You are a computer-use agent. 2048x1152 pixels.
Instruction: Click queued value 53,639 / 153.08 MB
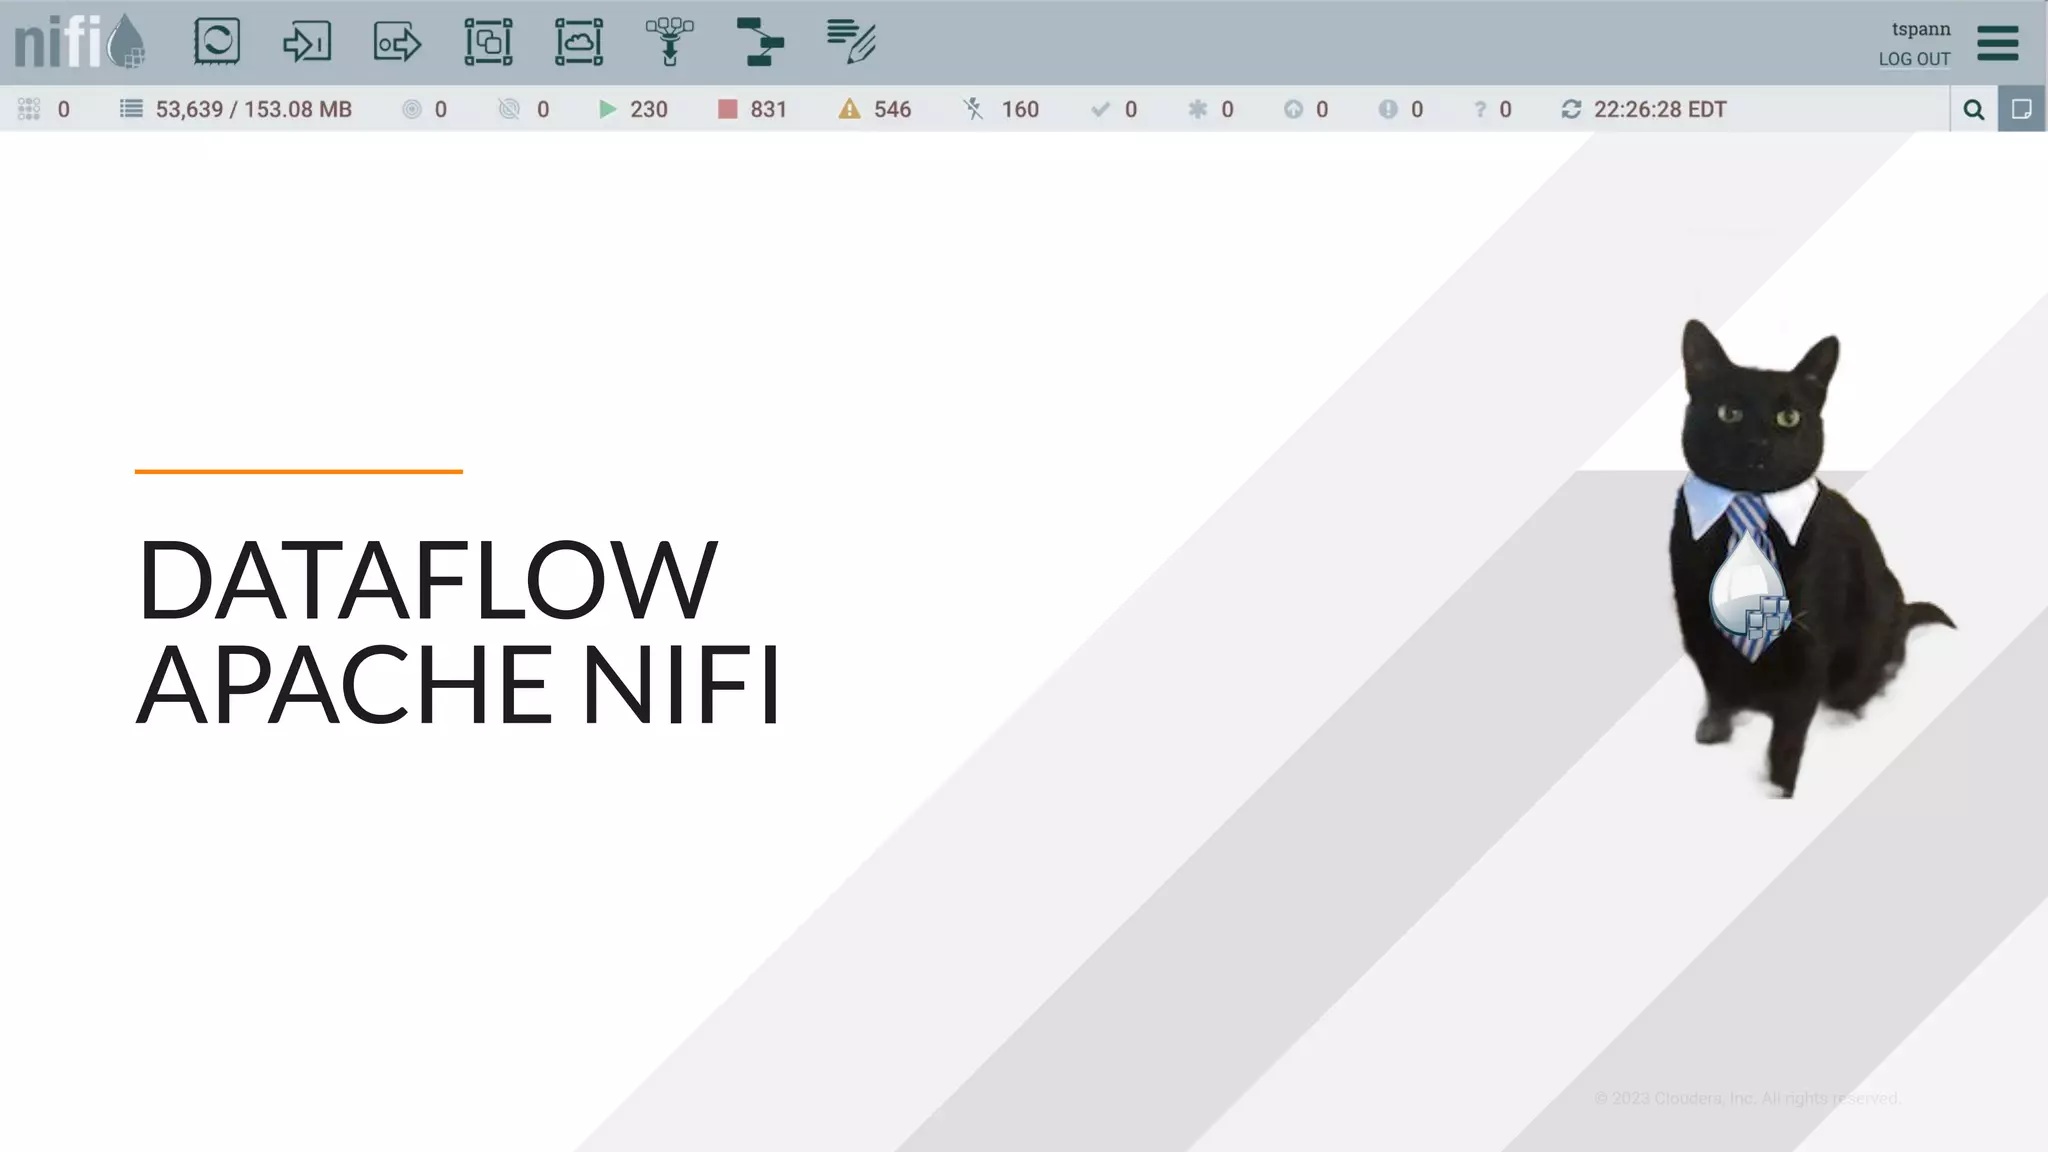[x=254, y=109]
